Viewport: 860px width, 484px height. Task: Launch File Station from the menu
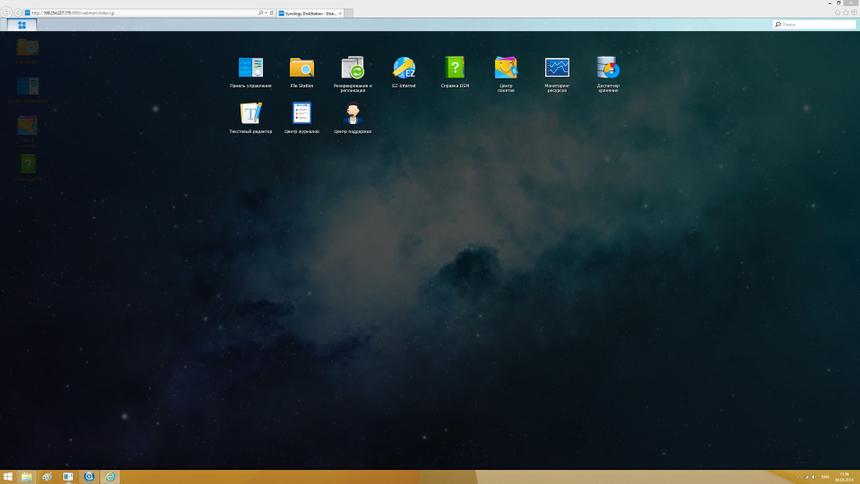[301, 68]
